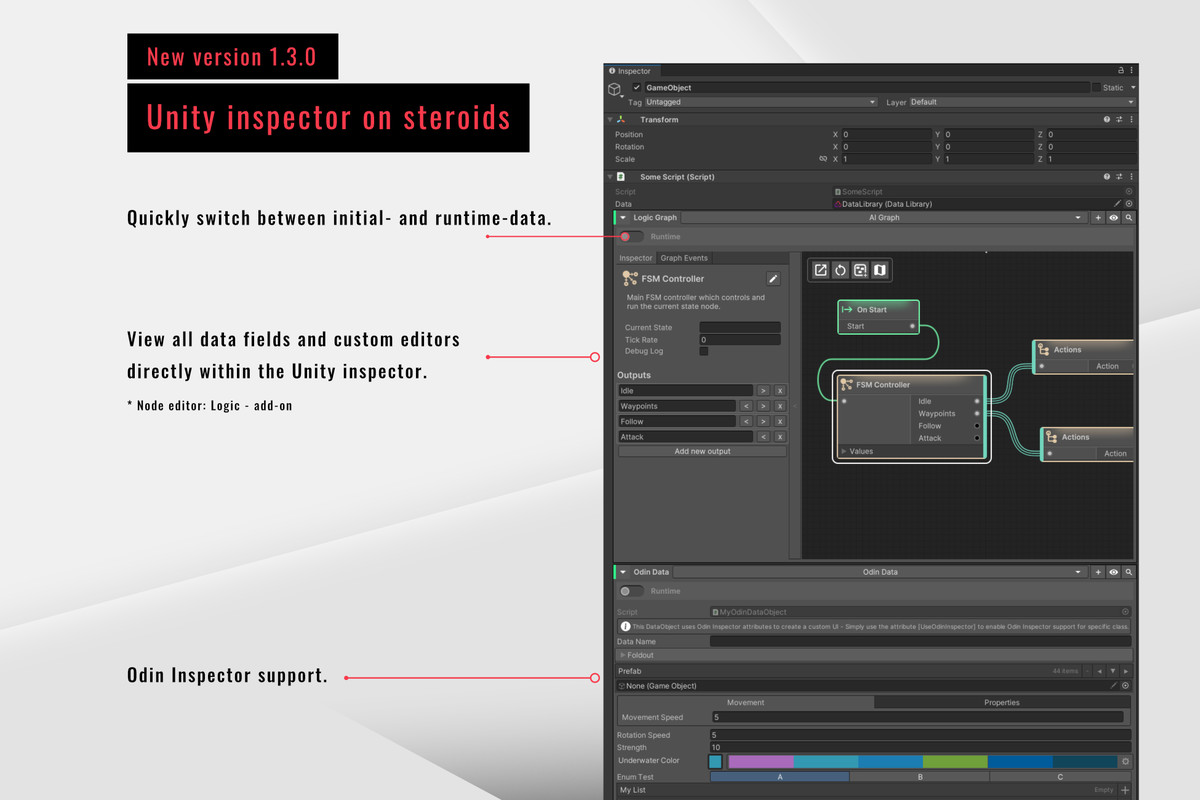Click the gear icon beside the Underwater Color palette

click(x=1125, y=762)
